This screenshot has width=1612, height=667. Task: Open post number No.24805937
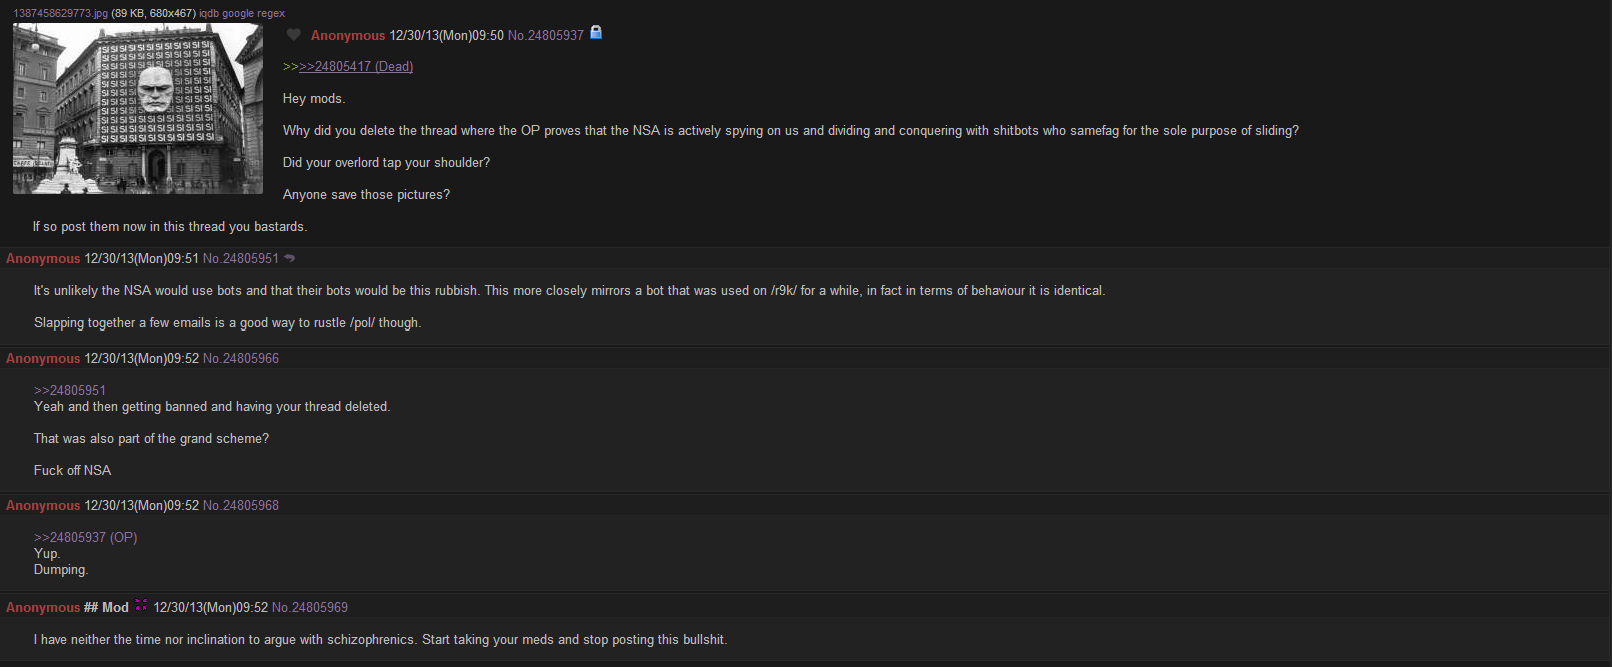pyautogui.click(x=546, y=35)
